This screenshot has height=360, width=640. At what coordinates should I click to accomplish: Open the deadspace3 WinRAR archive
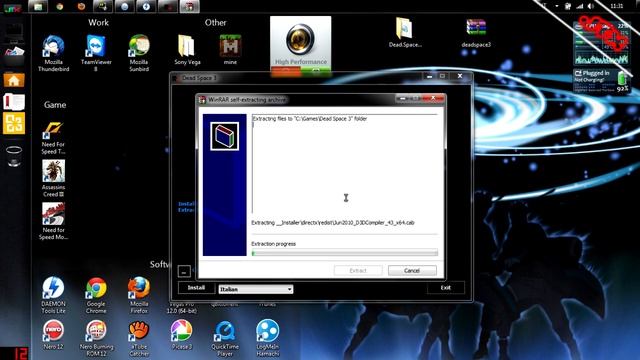[476, 33]
